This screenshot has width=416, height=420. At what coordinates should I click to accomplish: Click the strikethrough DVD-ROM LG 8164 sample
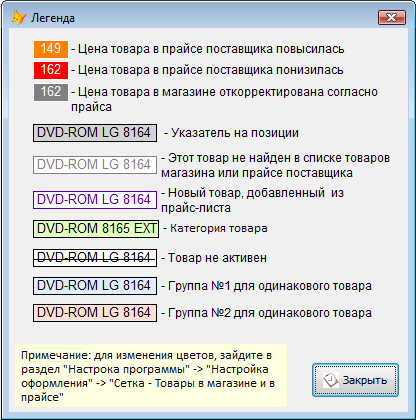[95, 258]
